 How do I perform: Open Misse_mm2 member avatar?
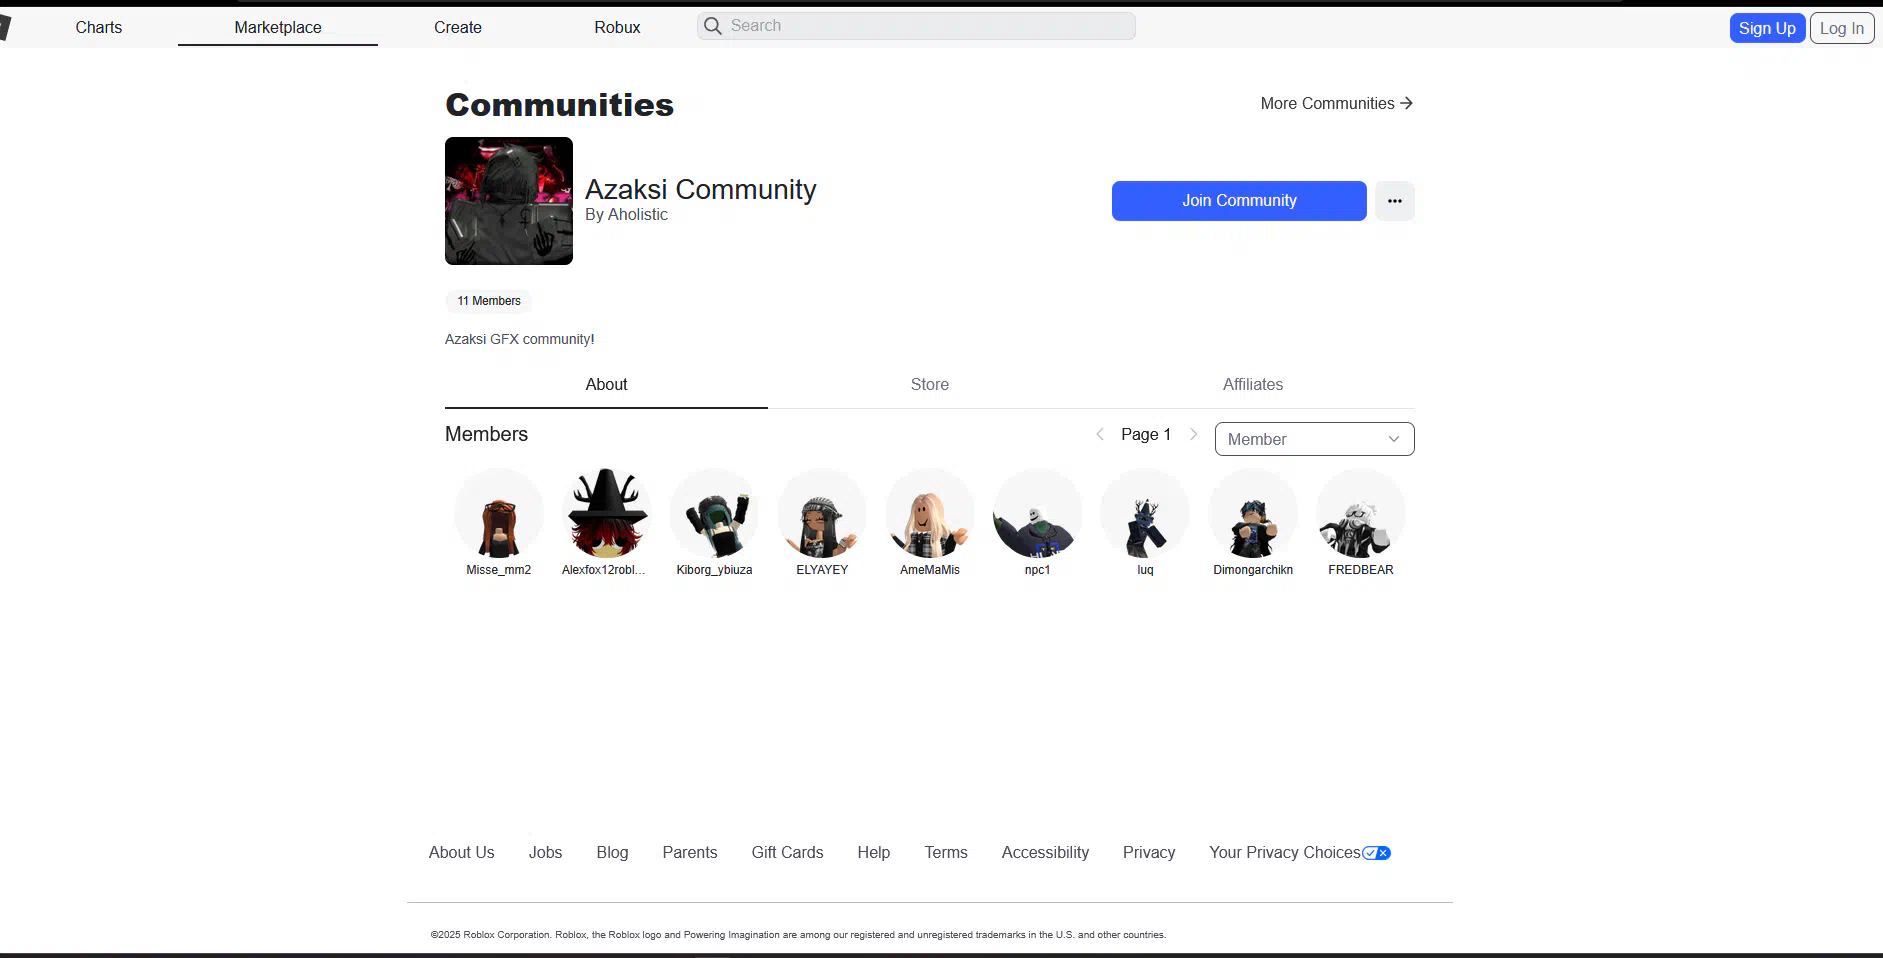499,514
